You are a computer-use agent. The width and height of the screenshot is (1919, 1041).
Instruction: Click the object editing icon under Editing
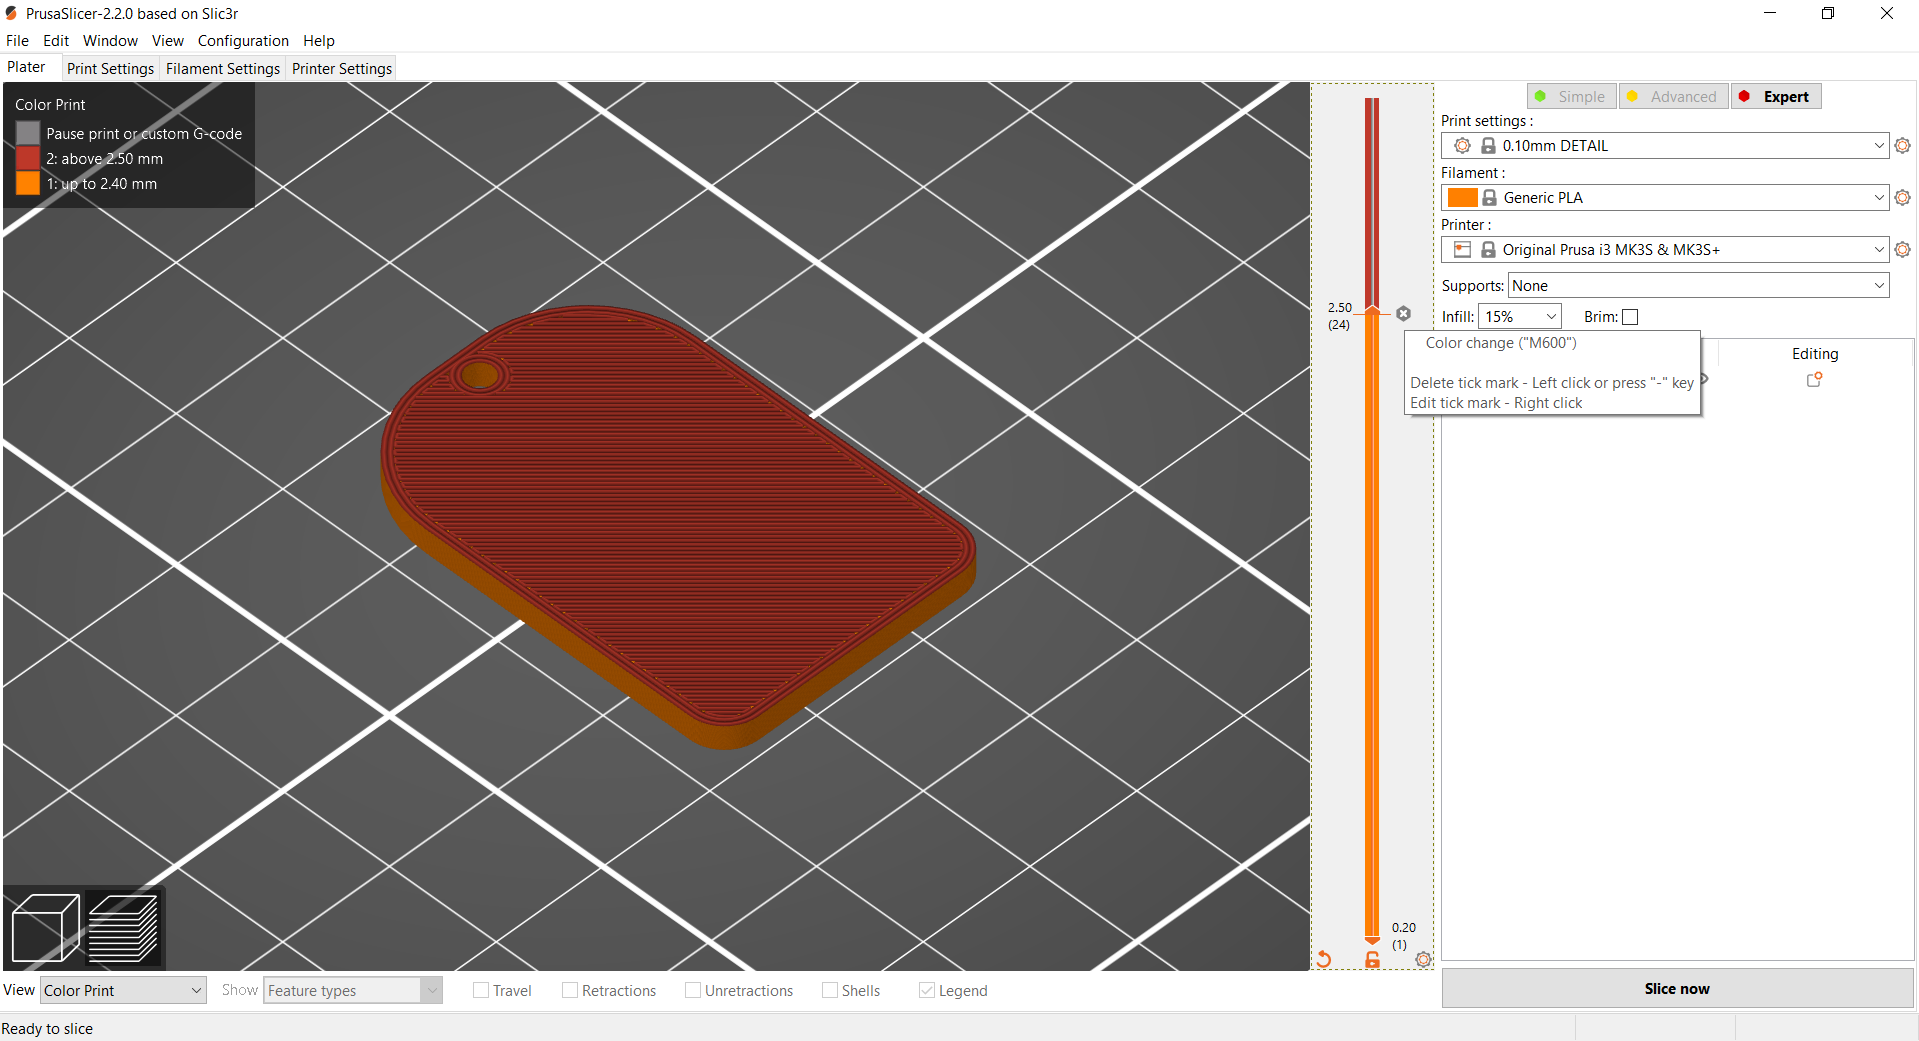coord(1814,380)
